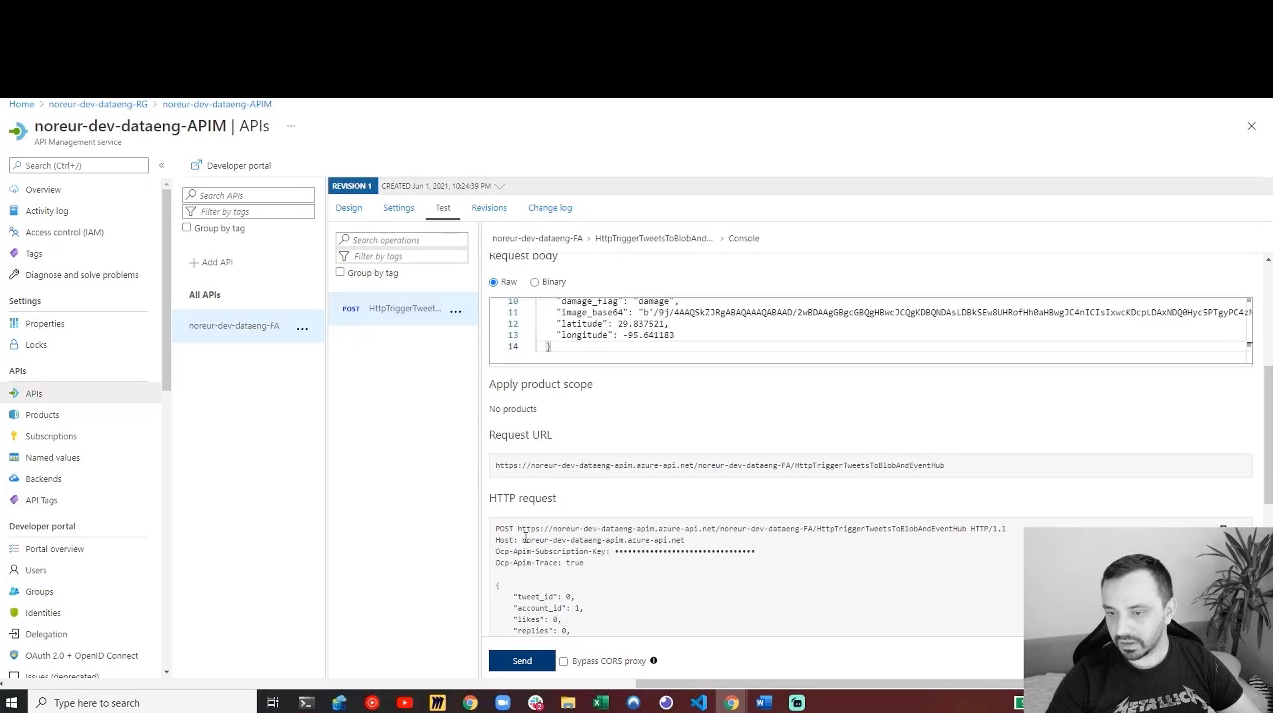The image size is (1273, 713).
Task: Click the API Tags icon
Action: point(14,500)
